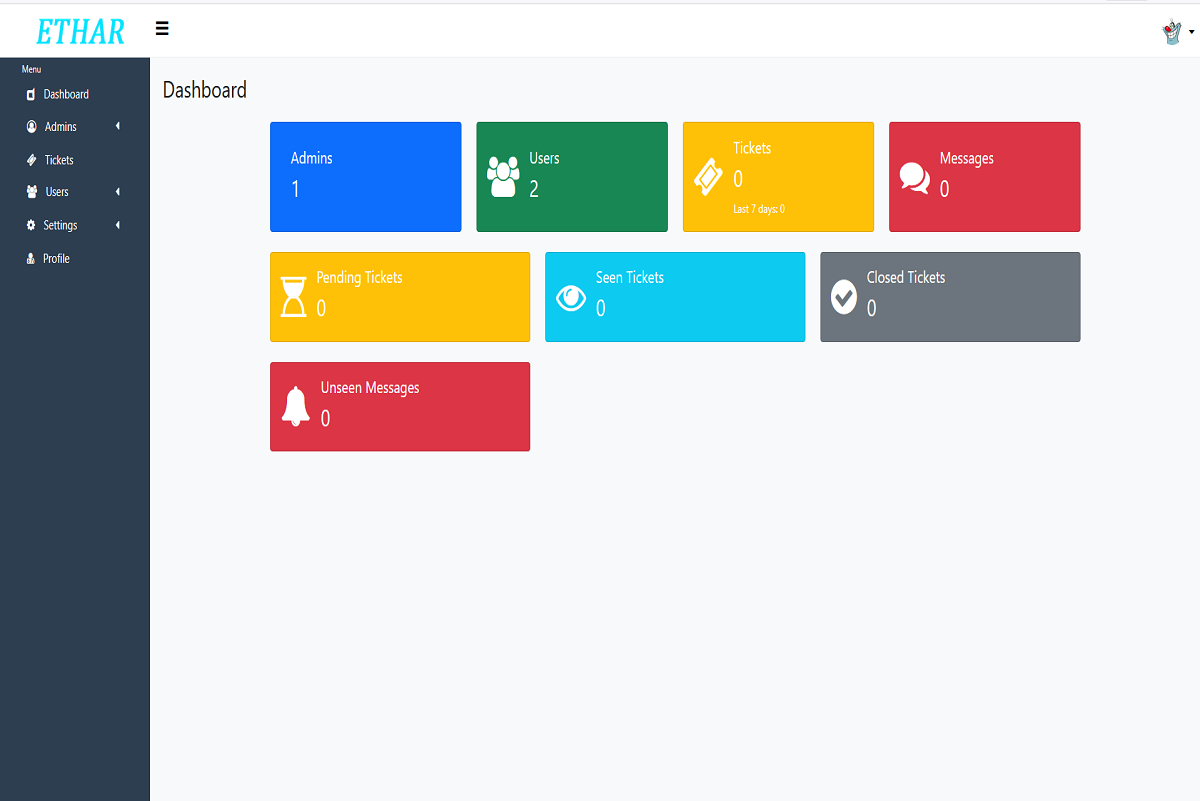
Task: Toggle the sidebar with the hamburger button
Action: click(162, 29)
